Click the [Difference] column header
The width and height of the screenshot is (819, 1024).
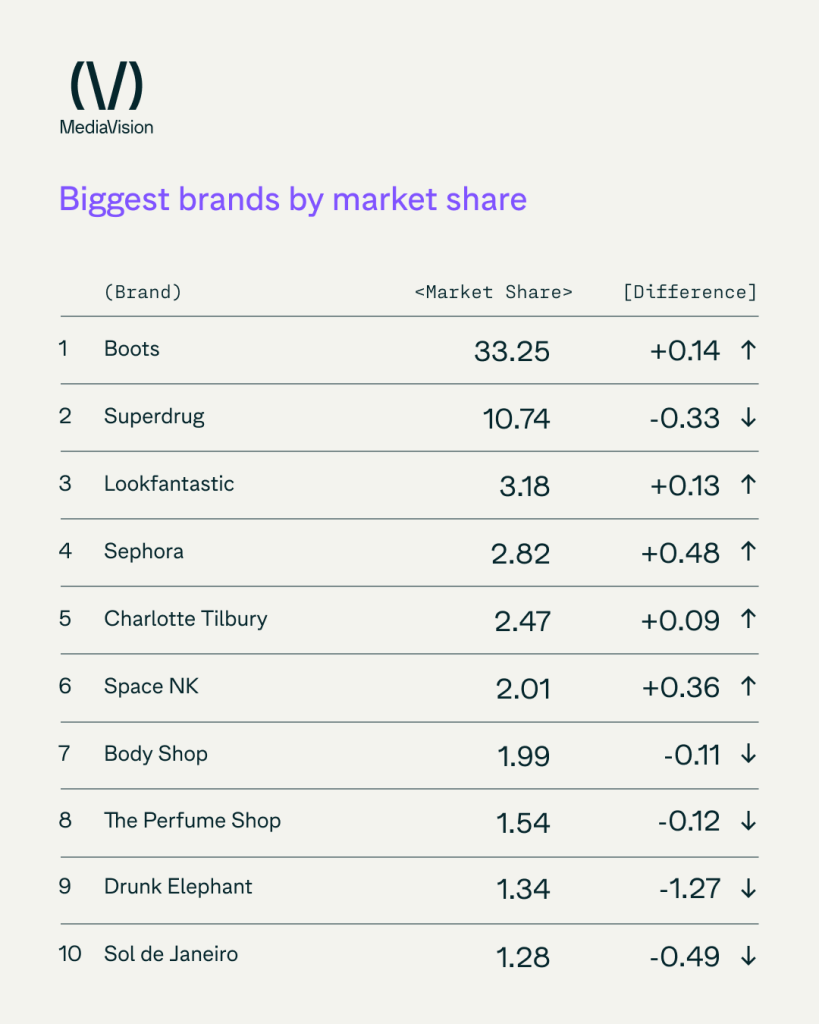(x=689, y=292)
